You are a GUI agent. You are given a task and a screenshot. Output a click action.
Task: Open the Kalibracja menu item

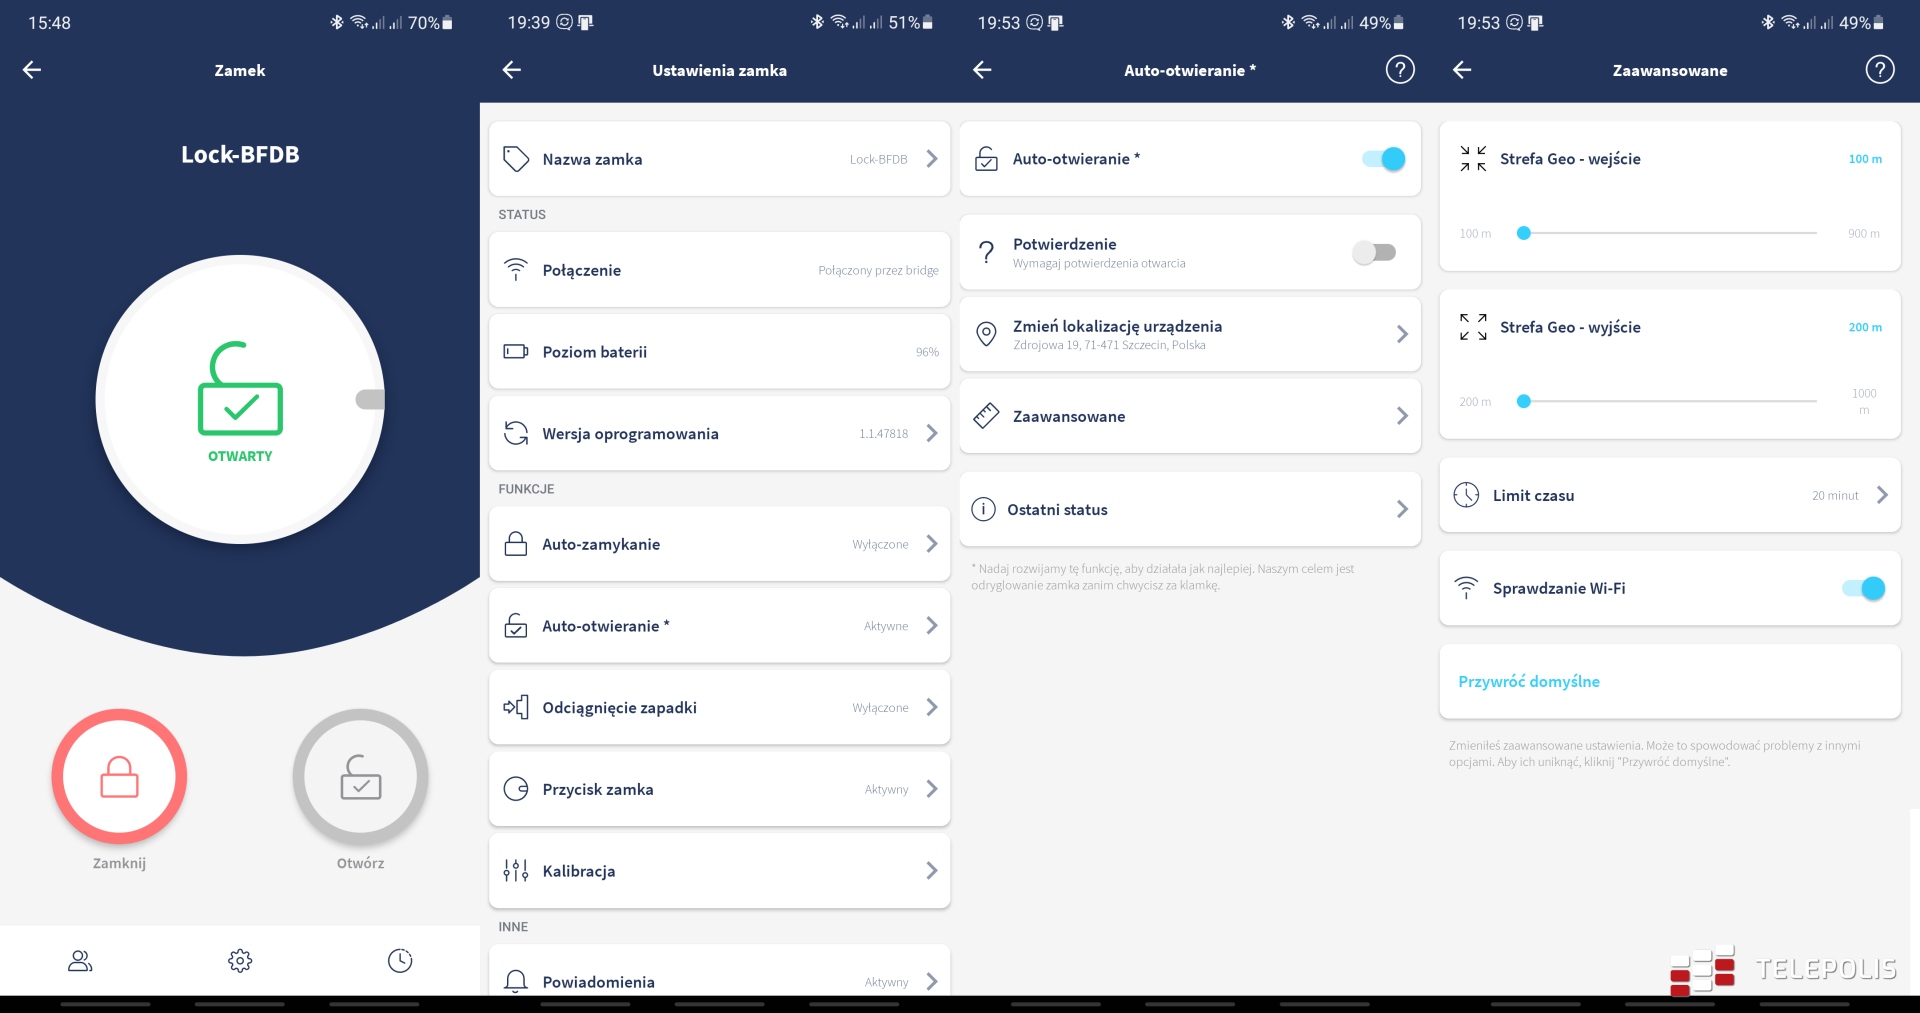[x=719, y=871]
